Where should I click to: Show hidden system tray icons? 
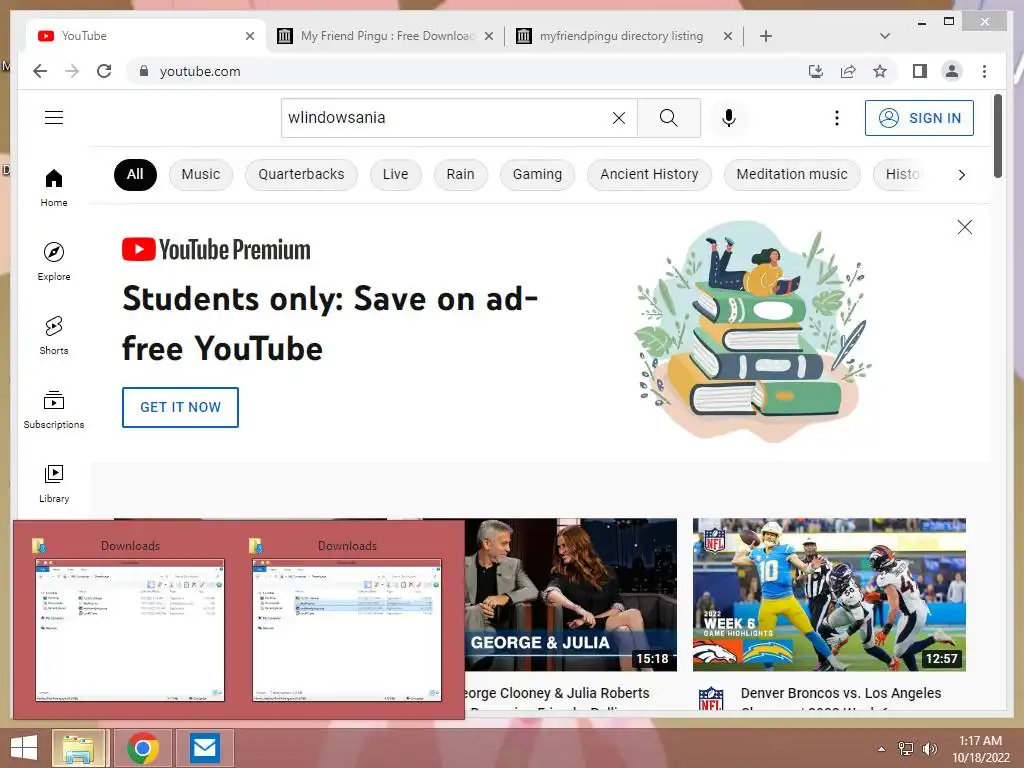[x=881, y=749]
